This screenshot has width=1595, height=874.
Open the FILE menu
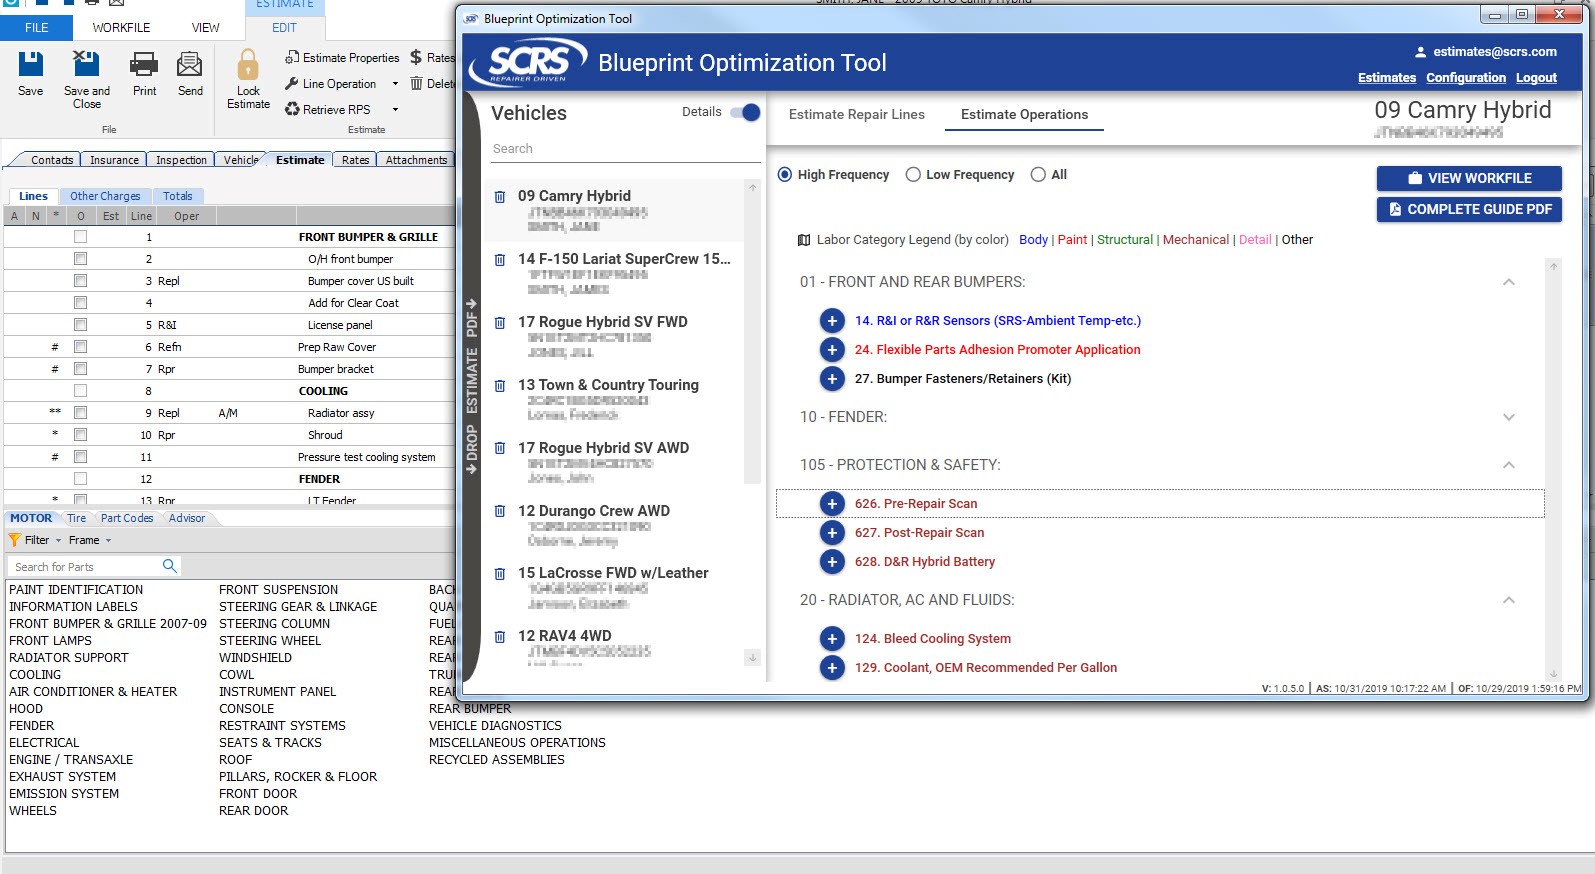pyautogui.click(x=37, y=27)
